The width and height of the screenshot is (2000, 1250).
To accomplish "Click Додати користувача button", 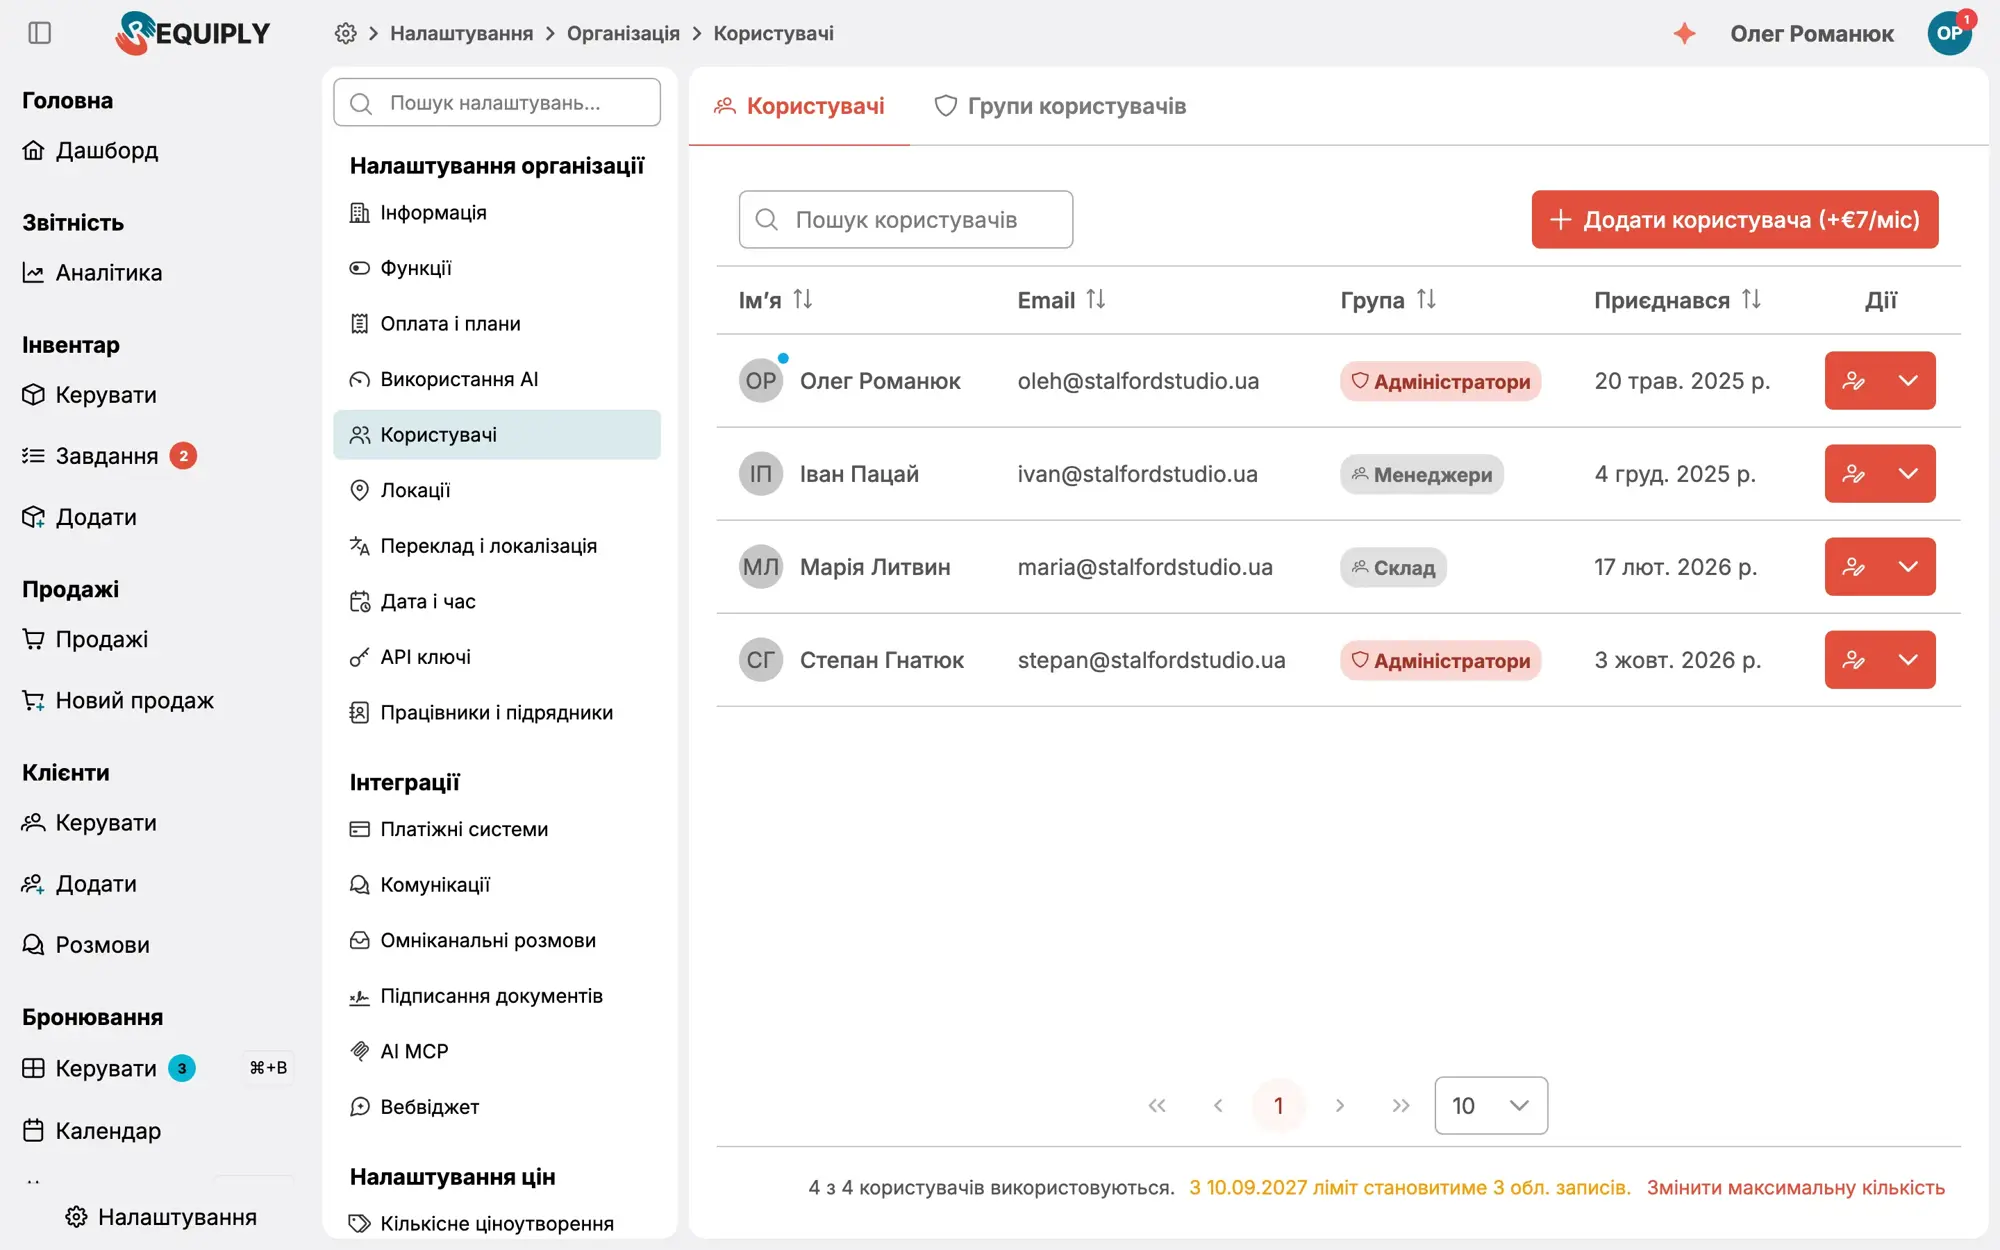I will (1735, 219).
